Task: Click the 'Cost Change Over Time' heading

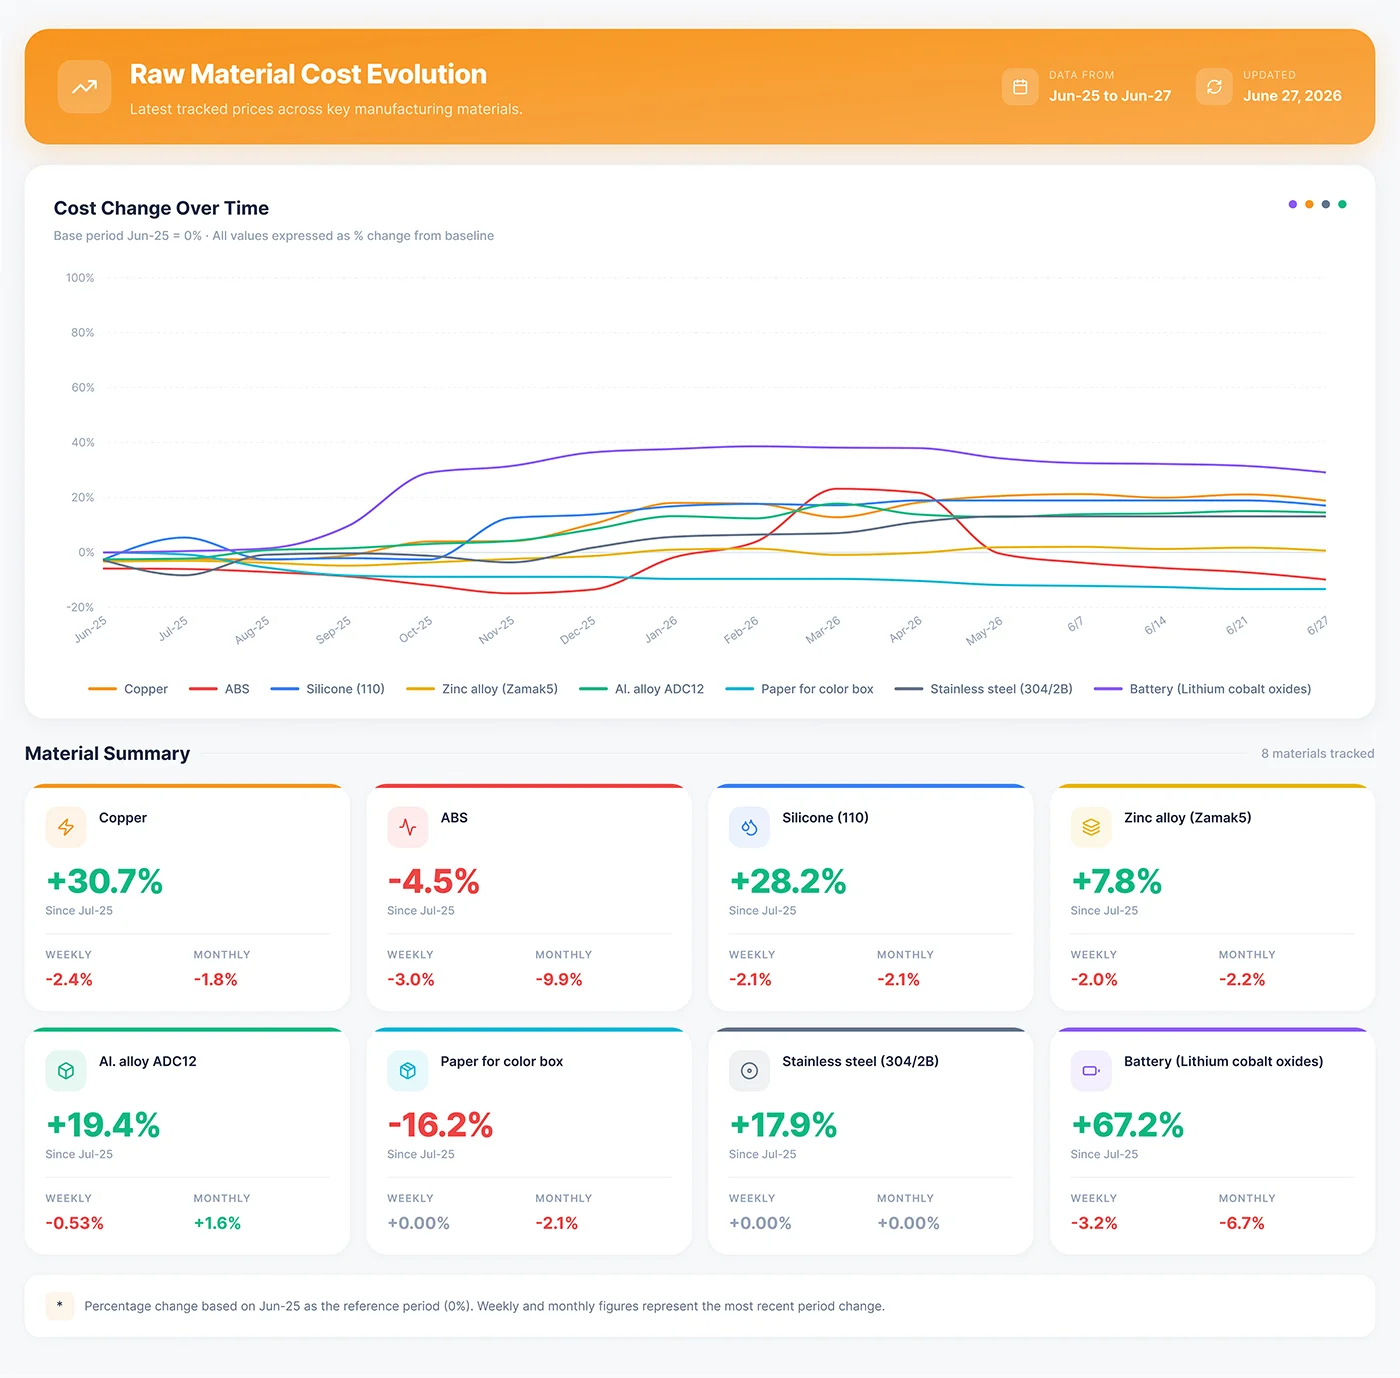Action: [x=161, y=208]
